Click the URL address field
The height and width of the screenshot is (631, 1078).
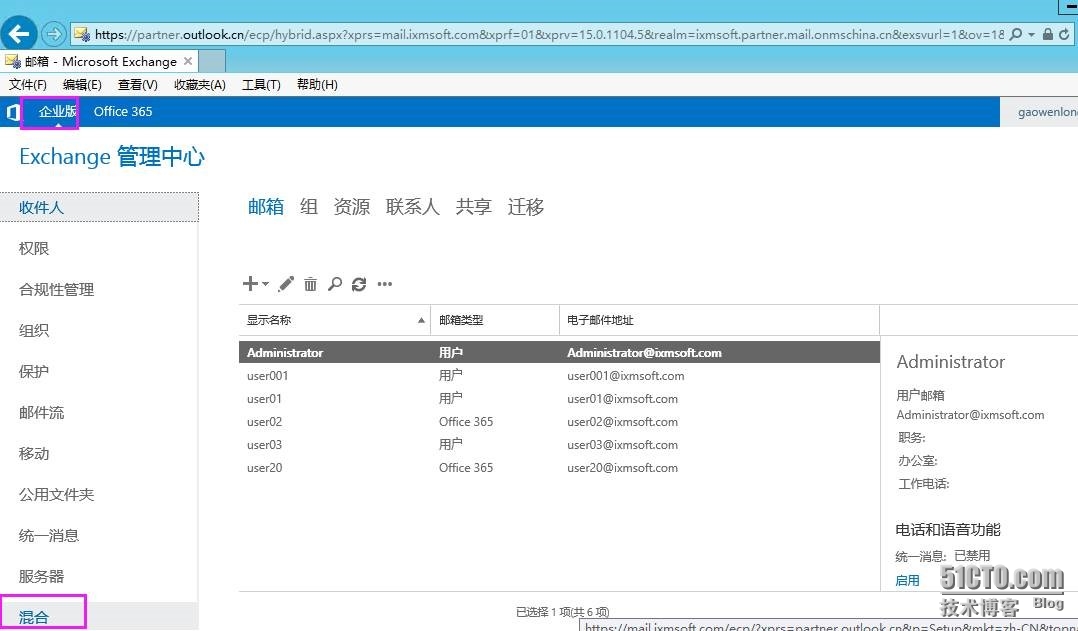coord(547,34)
